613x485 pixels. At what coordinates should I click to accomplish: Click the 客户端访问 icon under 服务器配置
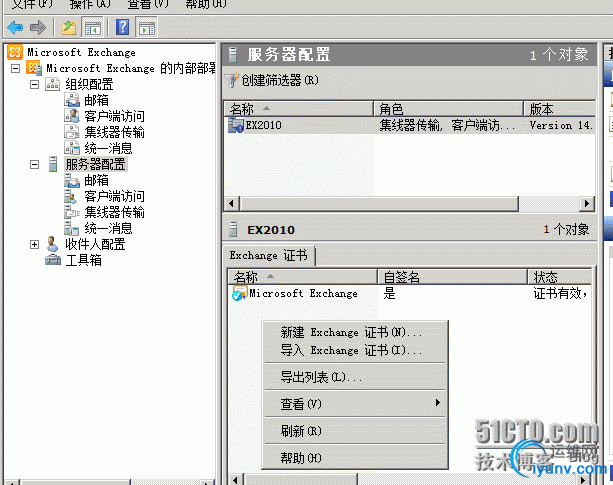(x=71, y=196)
